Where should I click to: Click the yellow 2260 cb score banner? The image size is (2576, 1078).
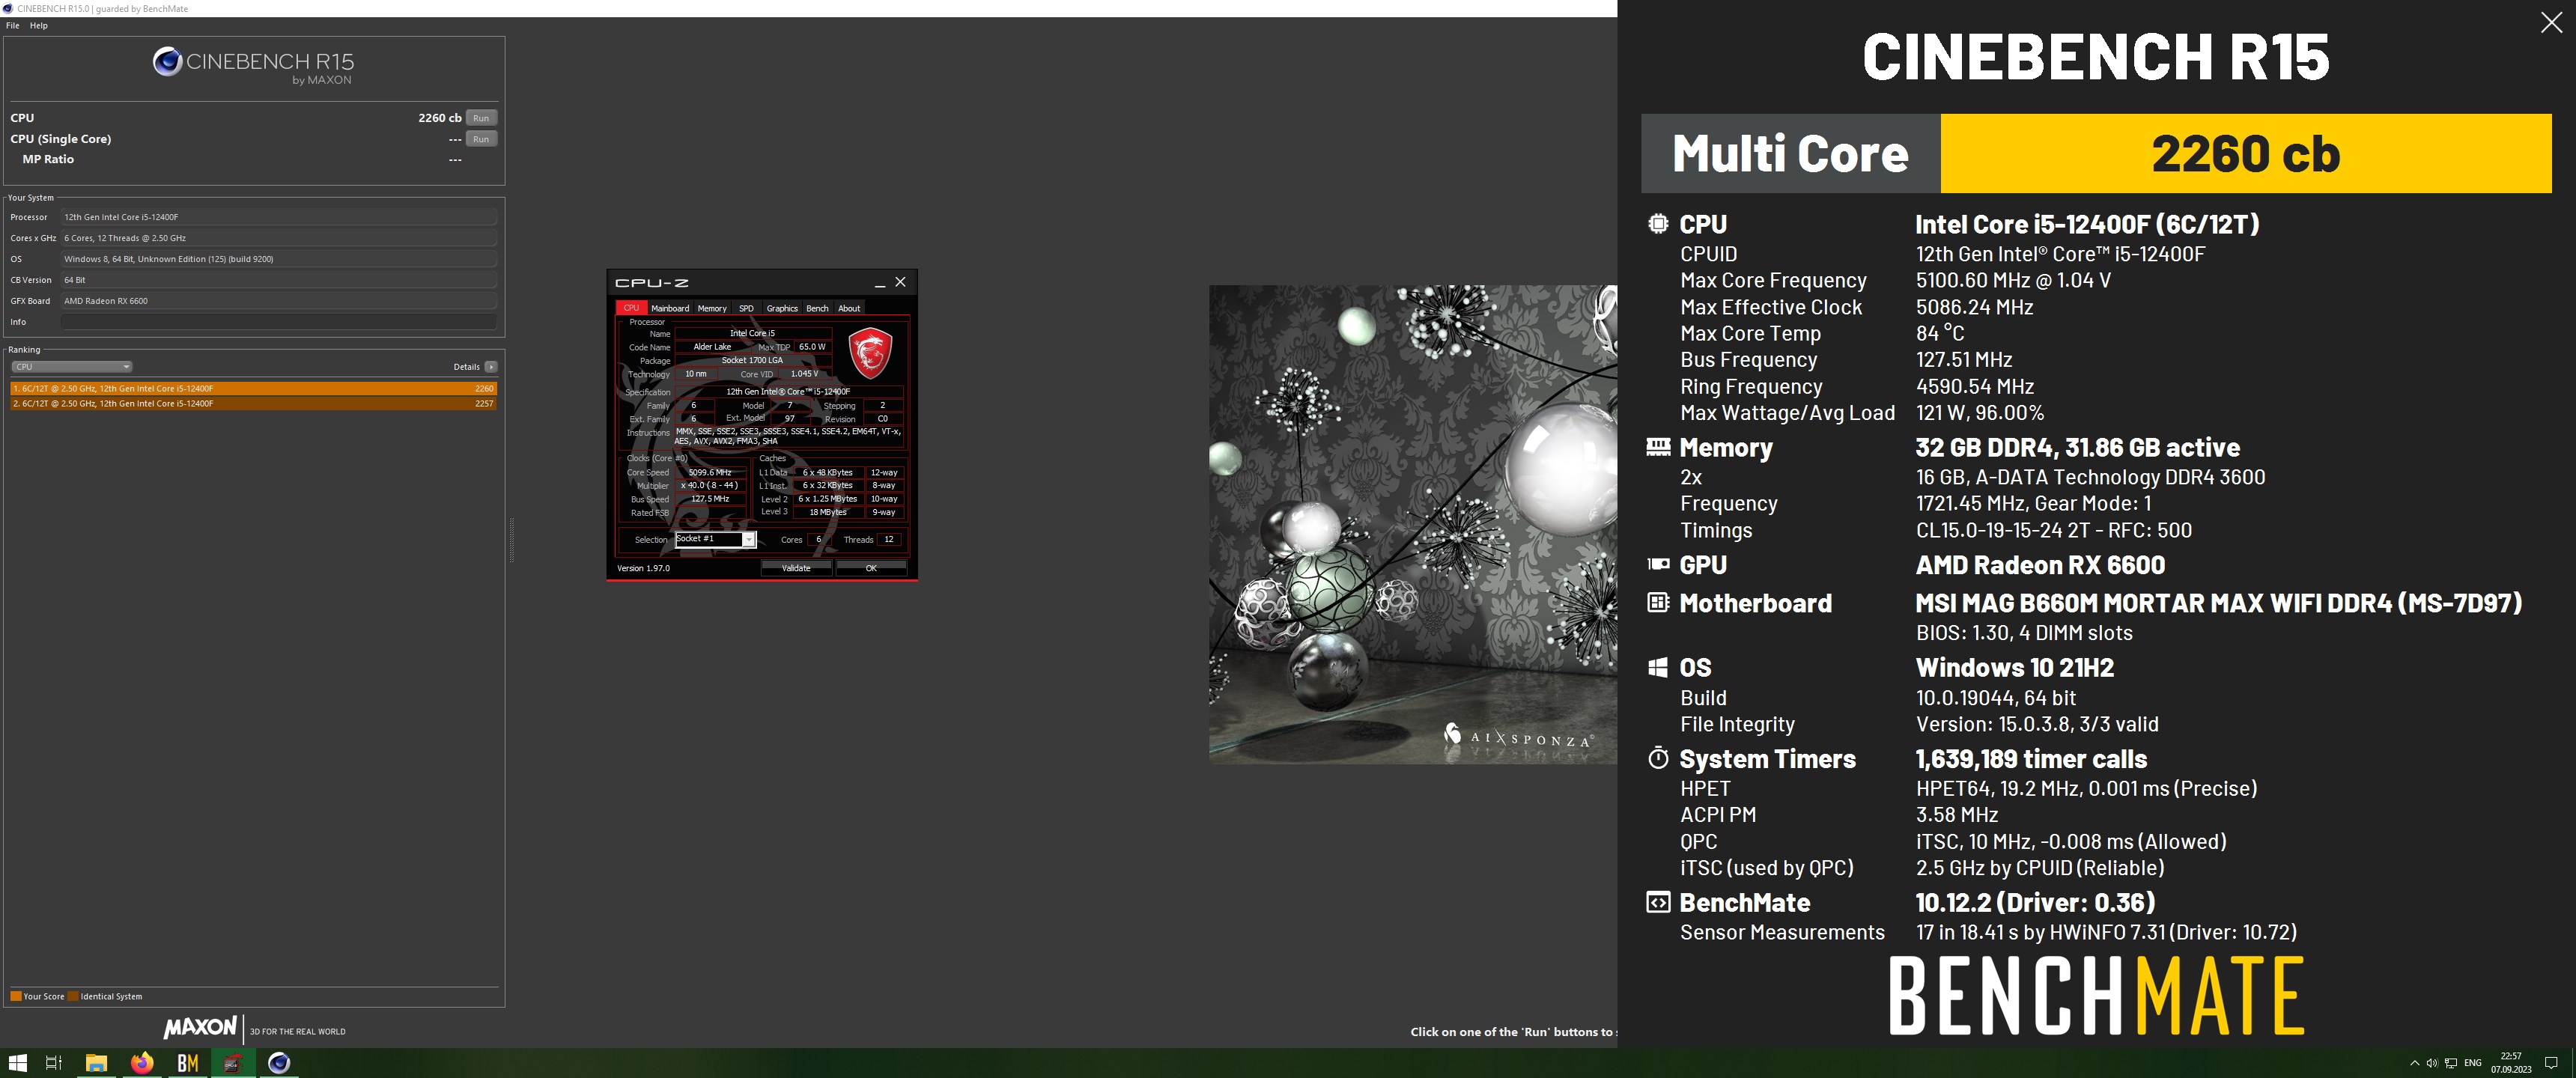coord(2246,153)
